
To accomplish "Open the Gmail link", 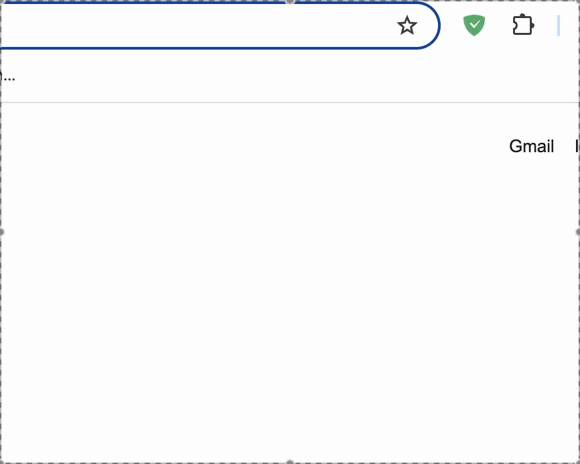I will point(532,146).
